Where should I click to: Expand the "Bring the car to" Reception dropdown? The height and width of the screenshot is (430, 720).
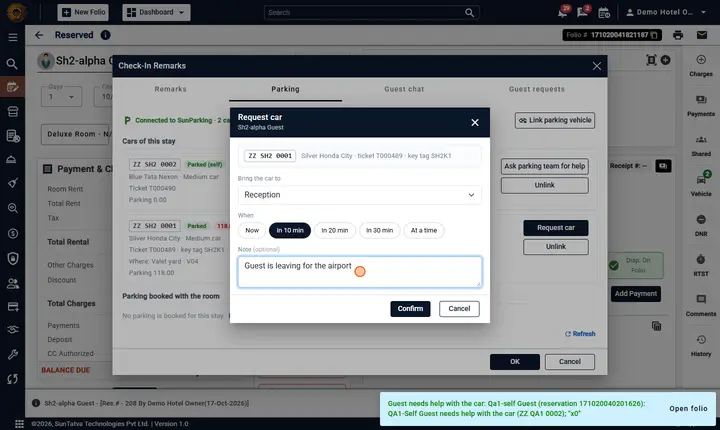pyautogui.click(x=360, y=195)
